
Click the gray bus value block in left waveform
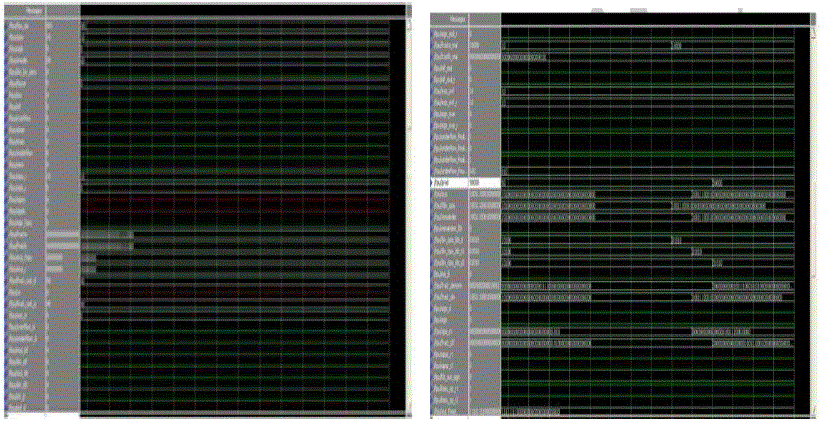(x=107, y=237)
